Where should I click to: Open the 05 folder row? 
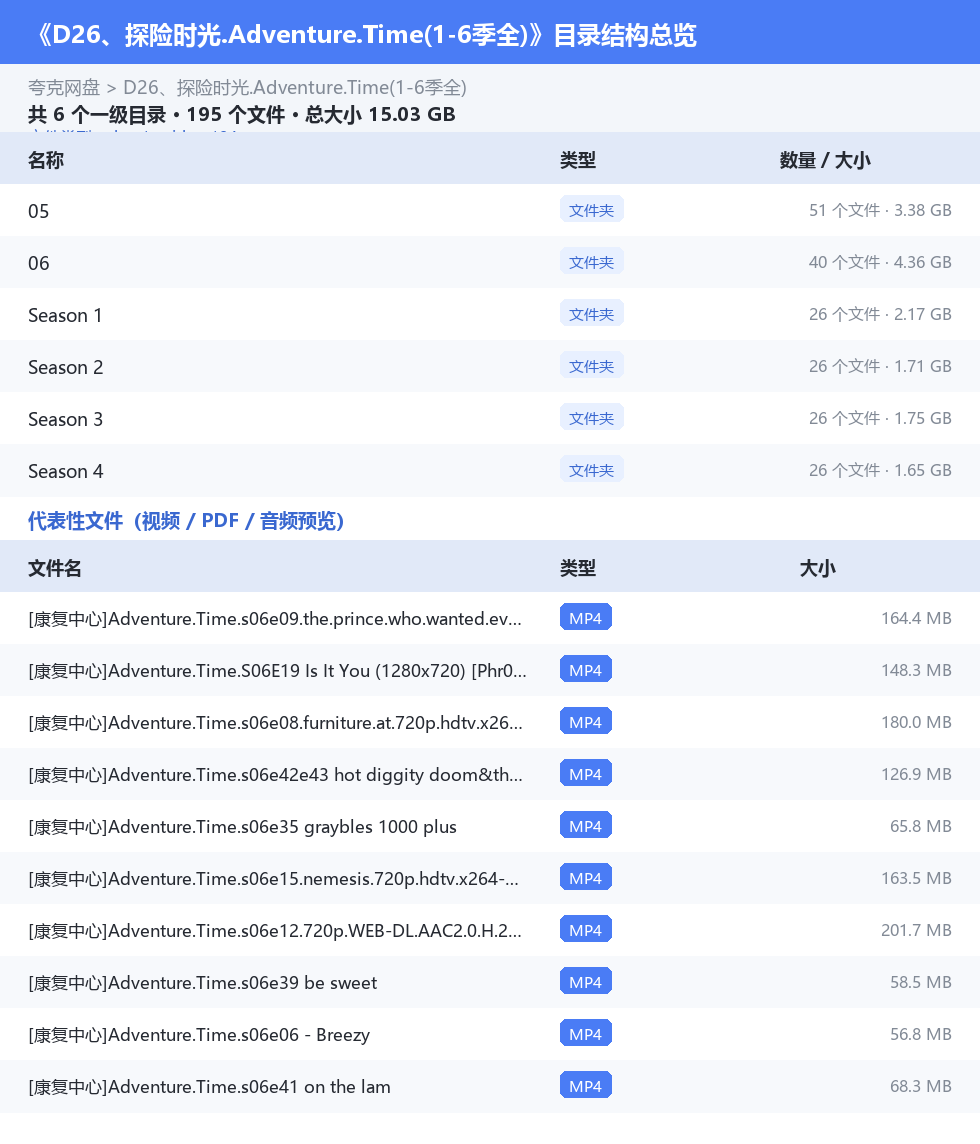490,210
